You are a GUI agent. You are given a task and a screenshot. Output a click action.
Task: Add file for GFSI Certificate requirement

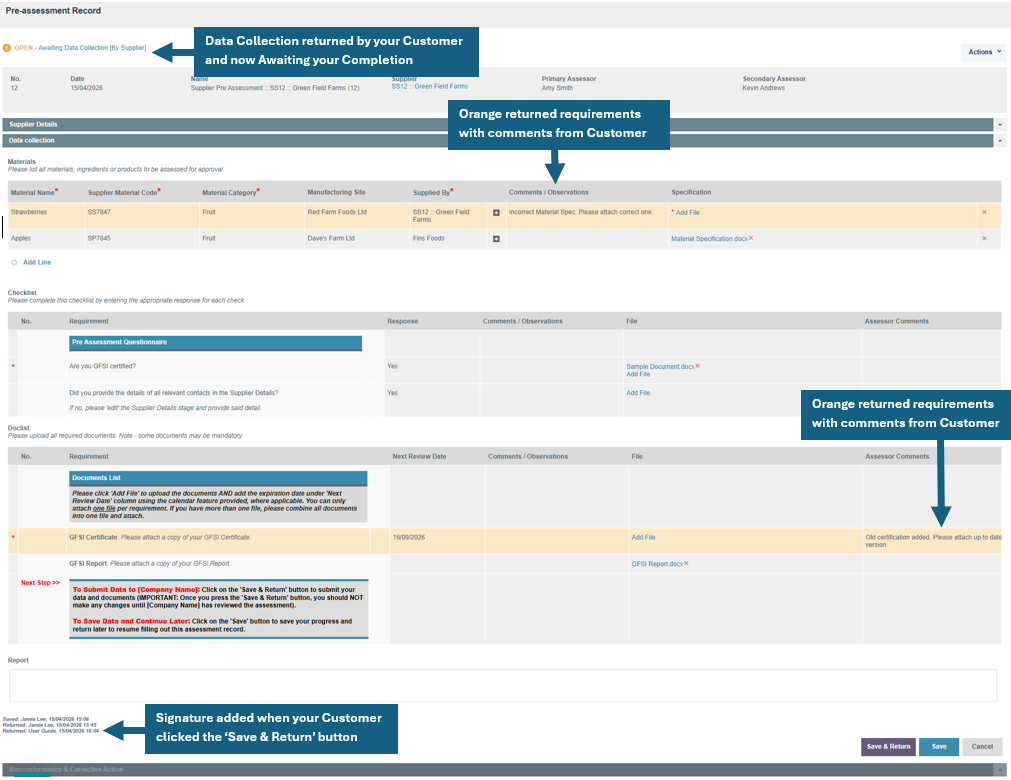[643, 537]
